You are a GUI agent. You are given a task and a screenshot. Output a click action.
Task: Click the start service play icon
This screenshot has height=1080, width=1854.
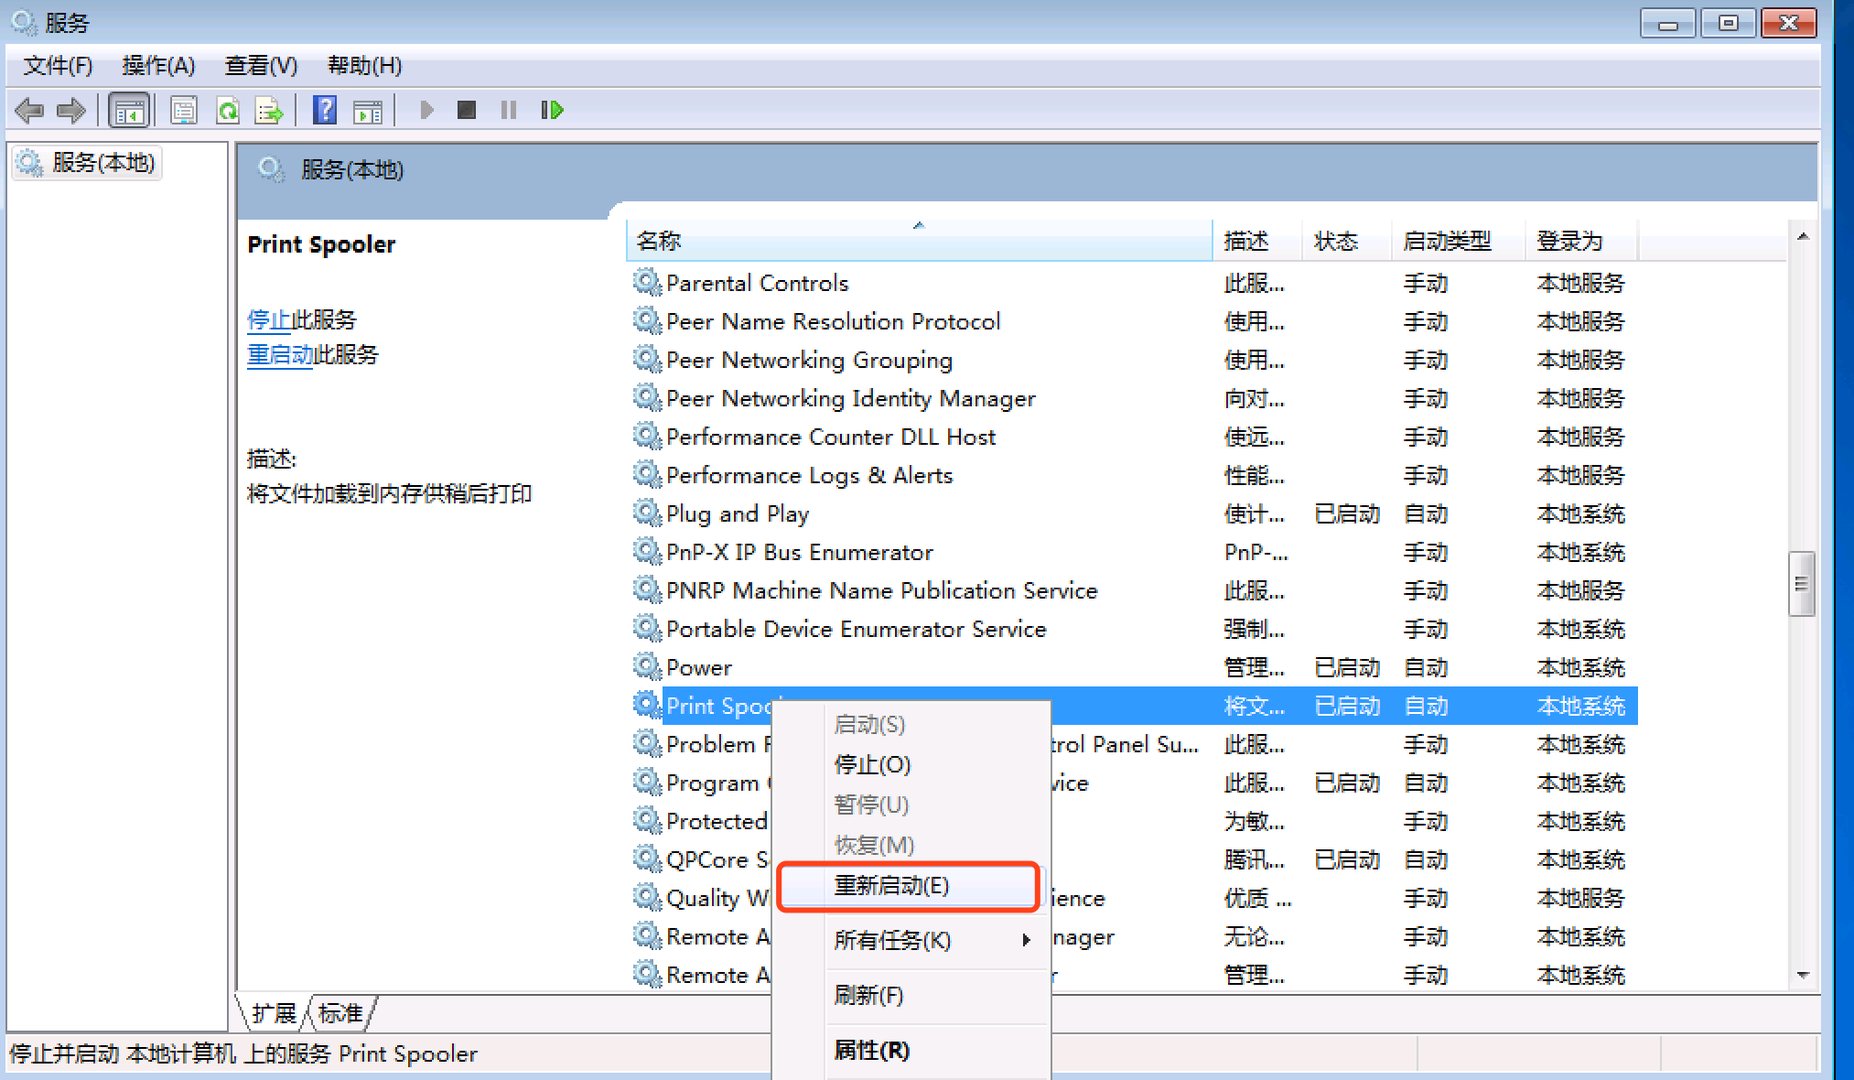point(426,110)
